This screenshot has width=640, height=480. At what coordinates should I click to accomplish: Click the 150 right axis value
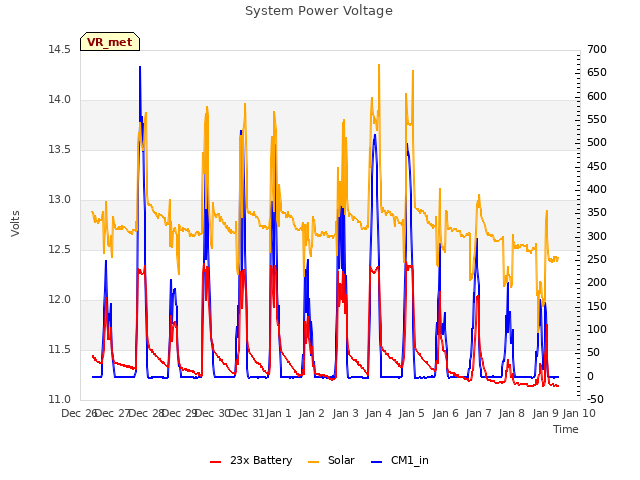(x=597, y=307)
